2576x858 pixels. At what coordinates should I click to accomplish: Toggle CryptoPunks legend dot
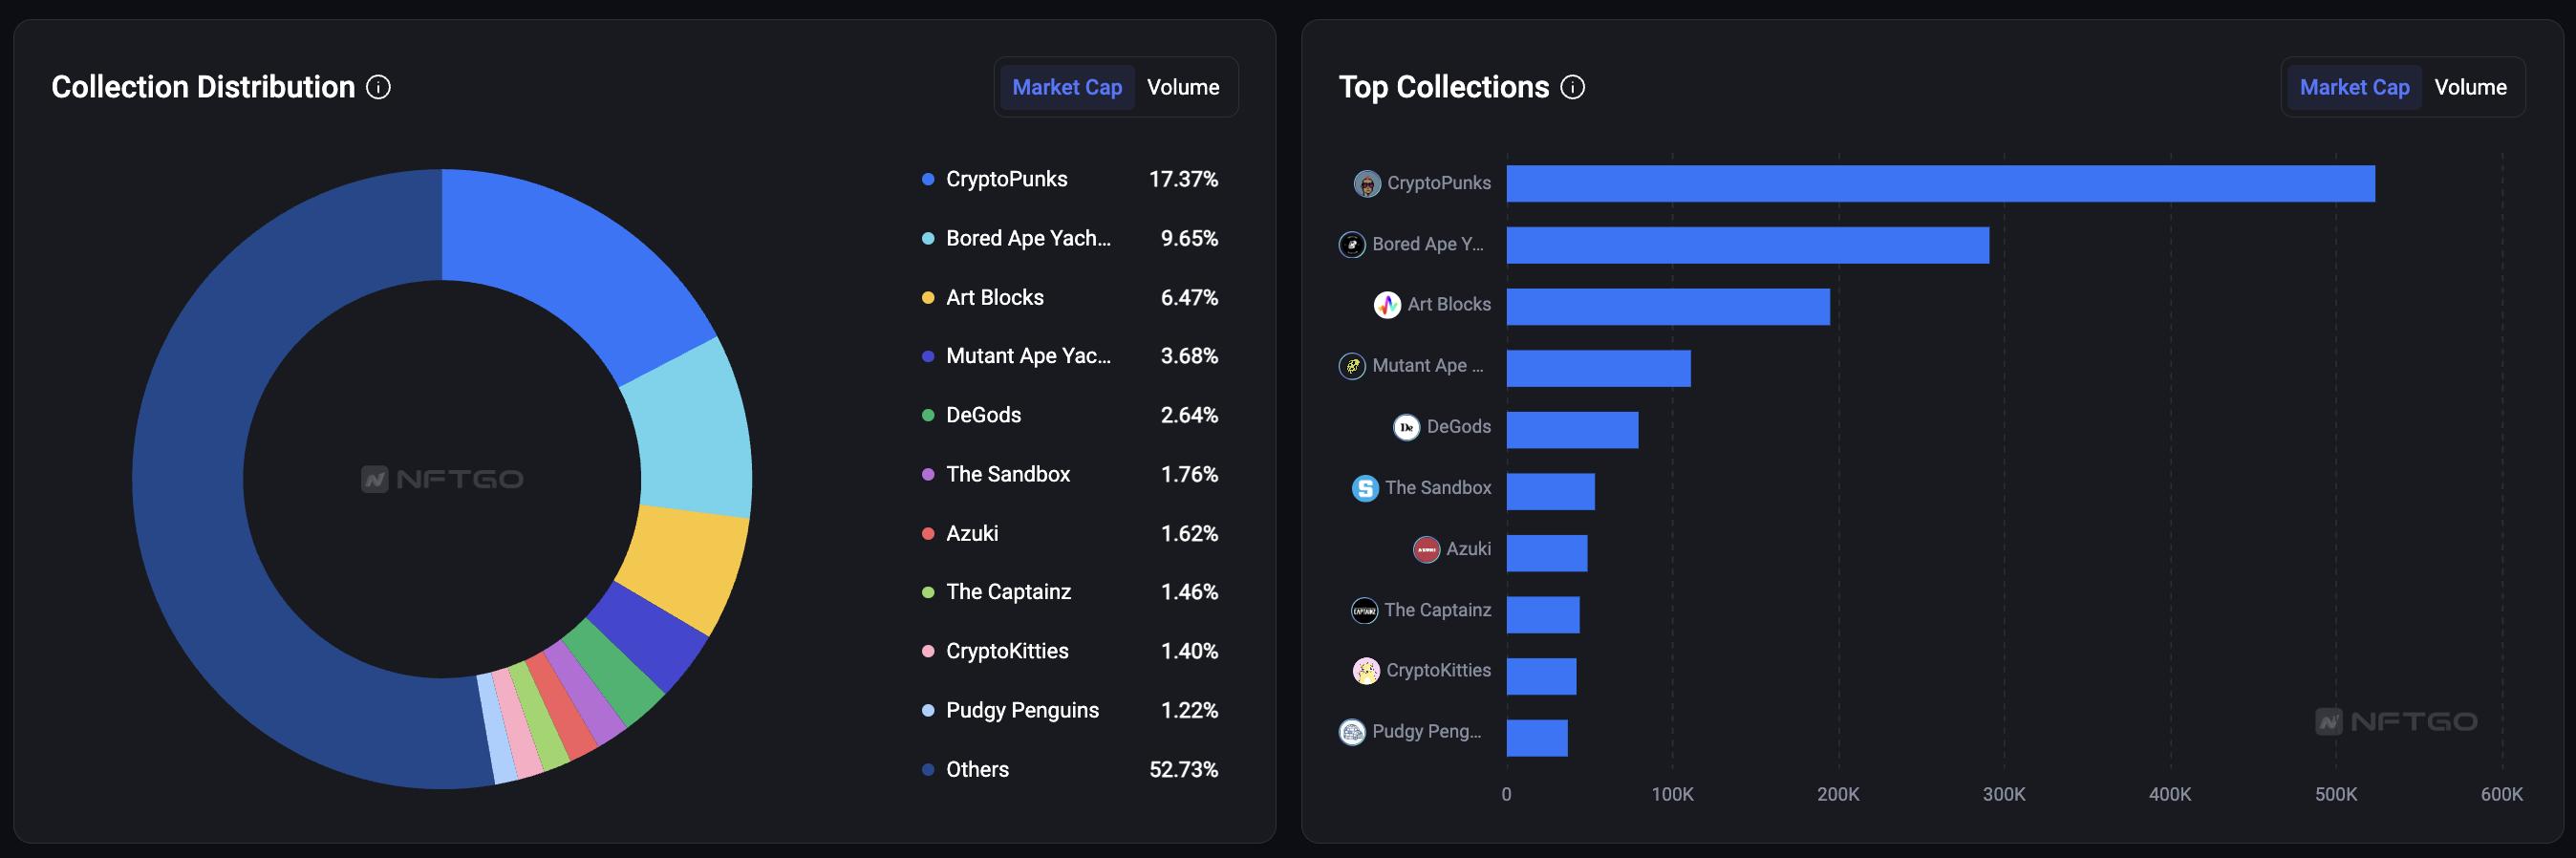(927, 179)
